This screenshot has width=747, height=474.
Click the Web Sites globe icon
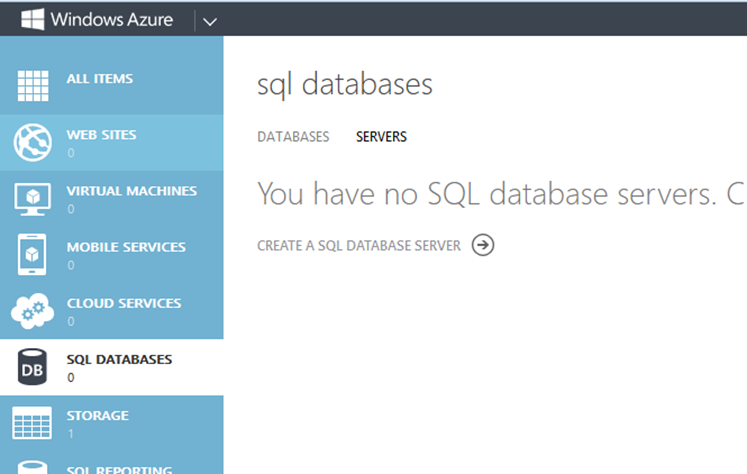tap(32, 142)
